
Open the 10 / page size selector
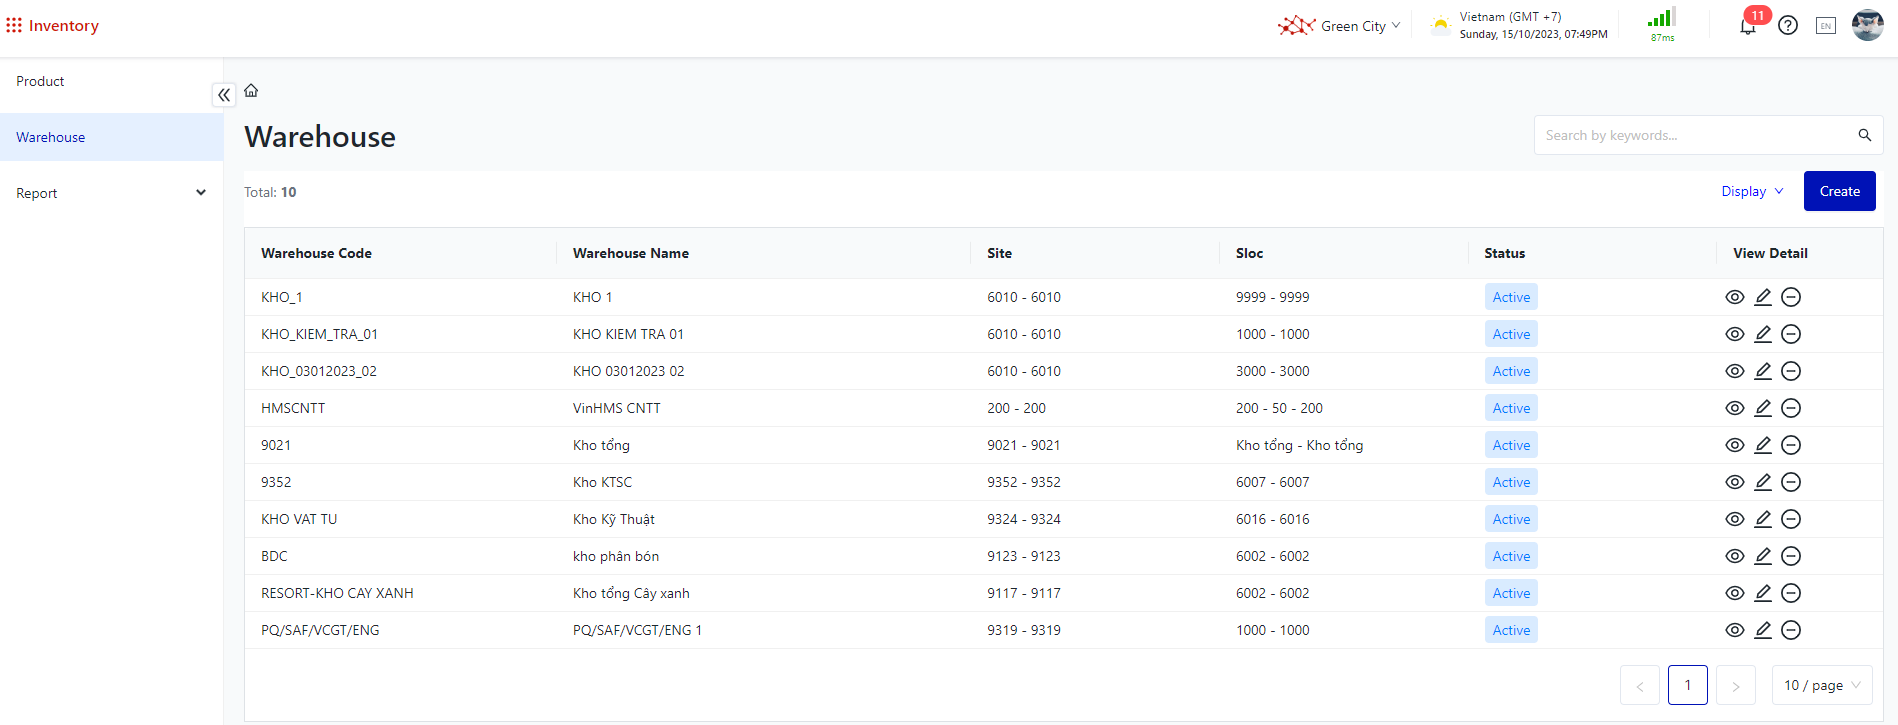pos(1821,685)
